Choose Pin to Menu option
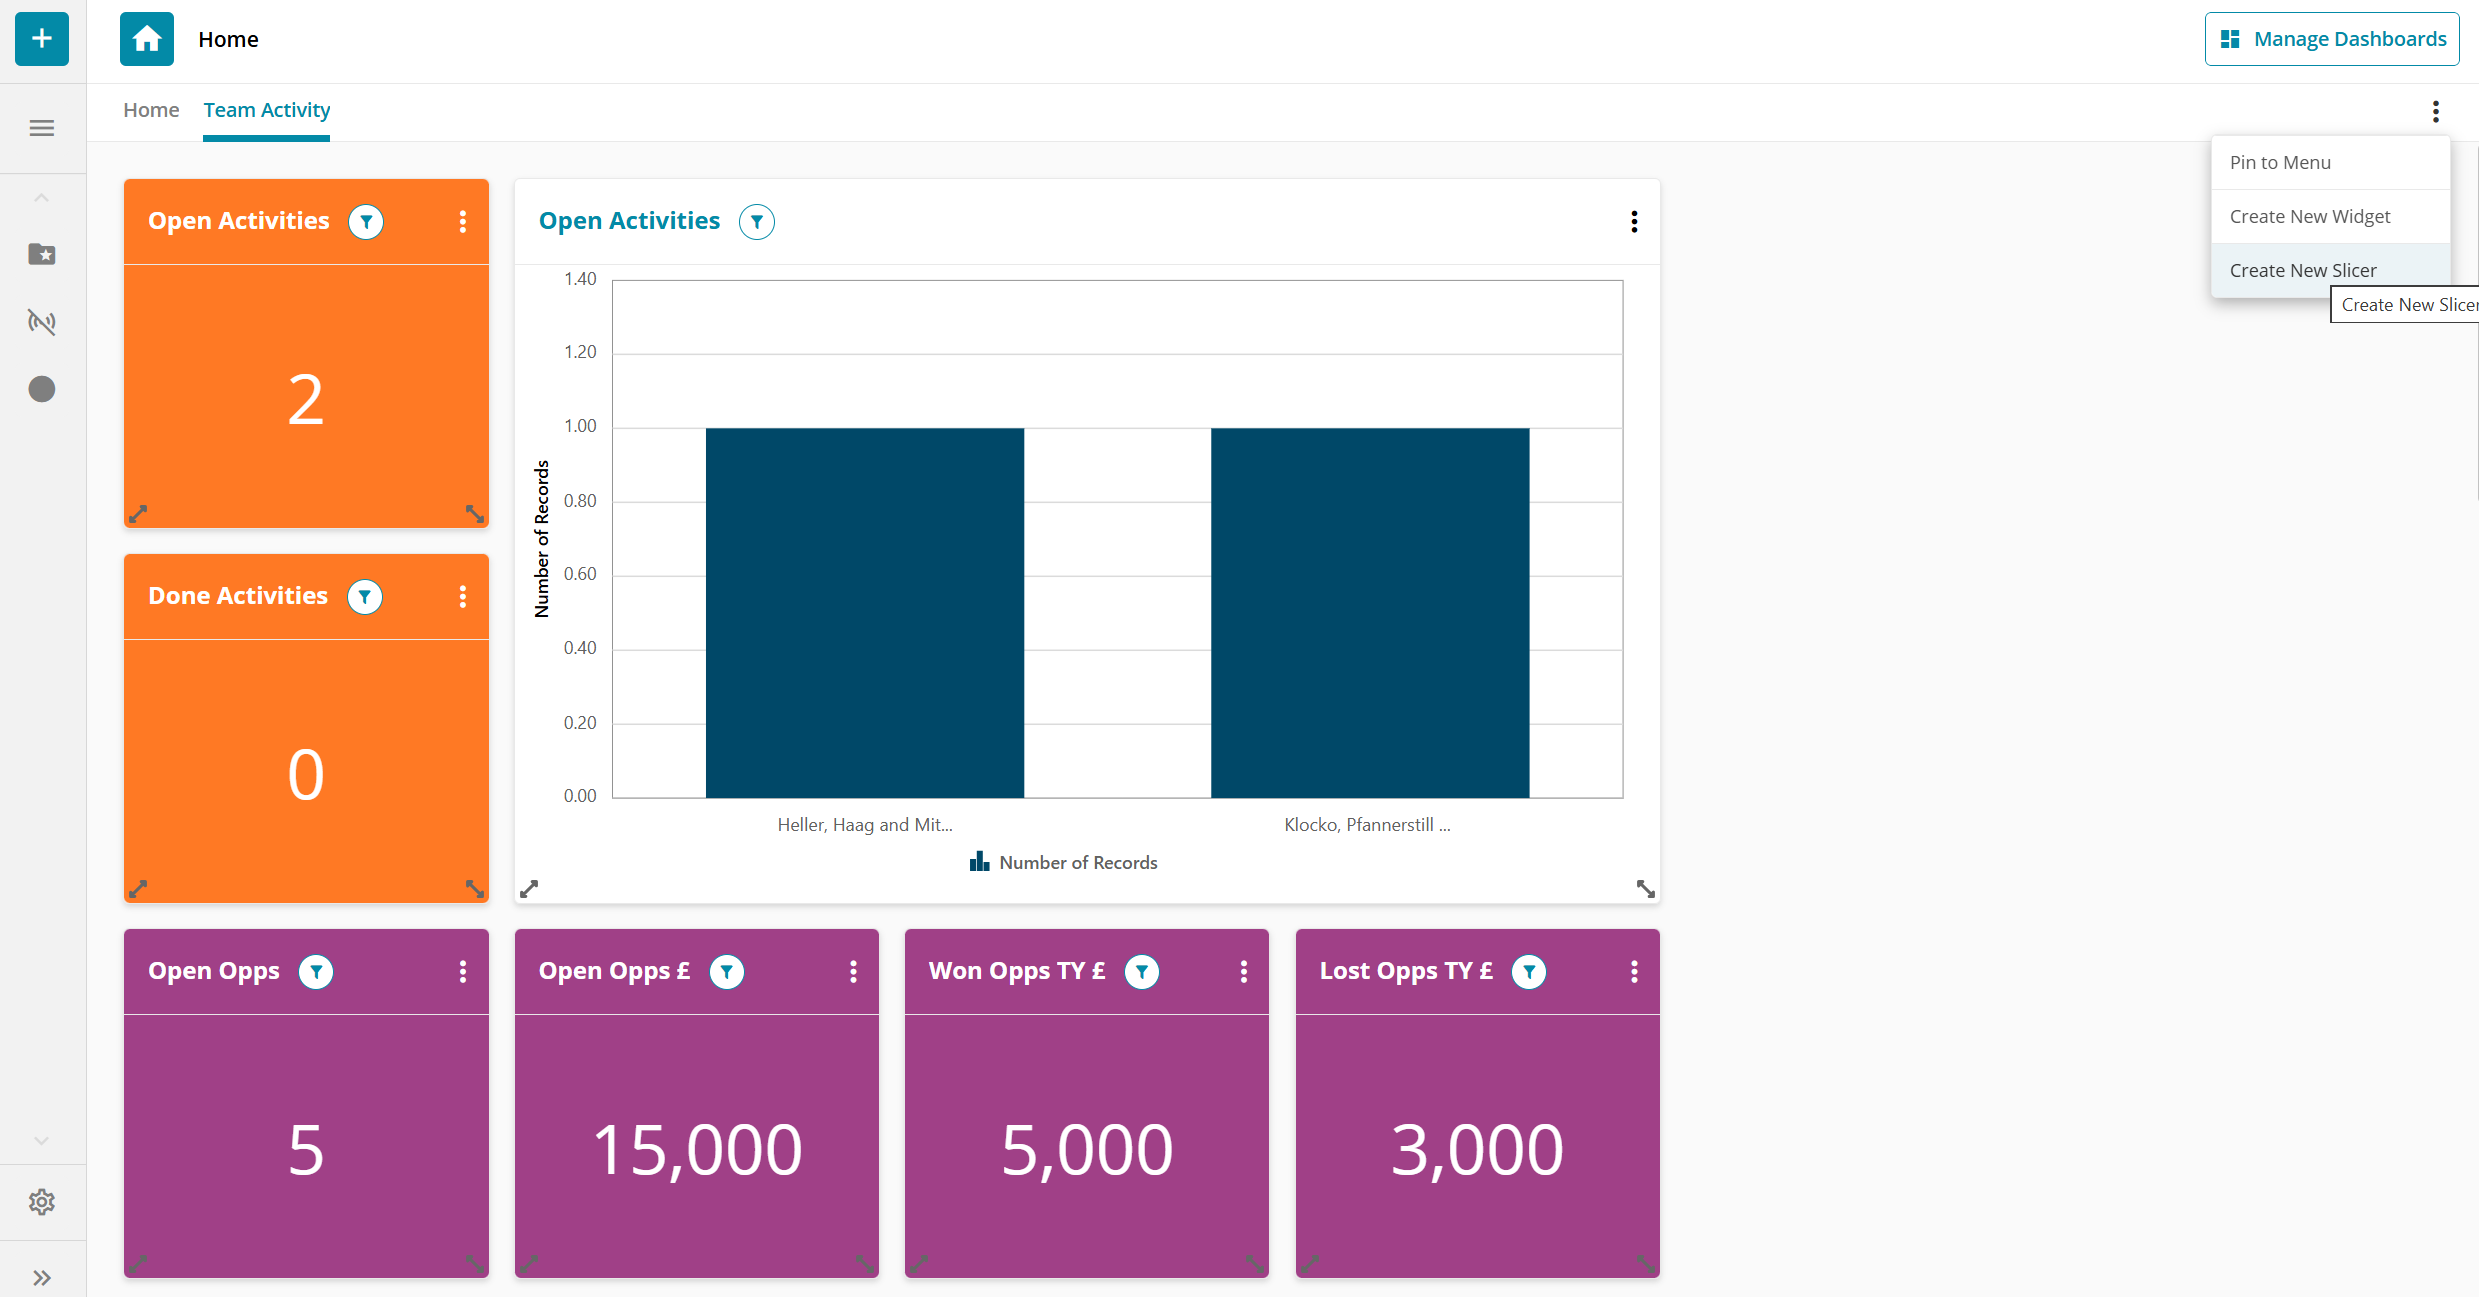2479x1297 pixels. (x=2279, y=162)
